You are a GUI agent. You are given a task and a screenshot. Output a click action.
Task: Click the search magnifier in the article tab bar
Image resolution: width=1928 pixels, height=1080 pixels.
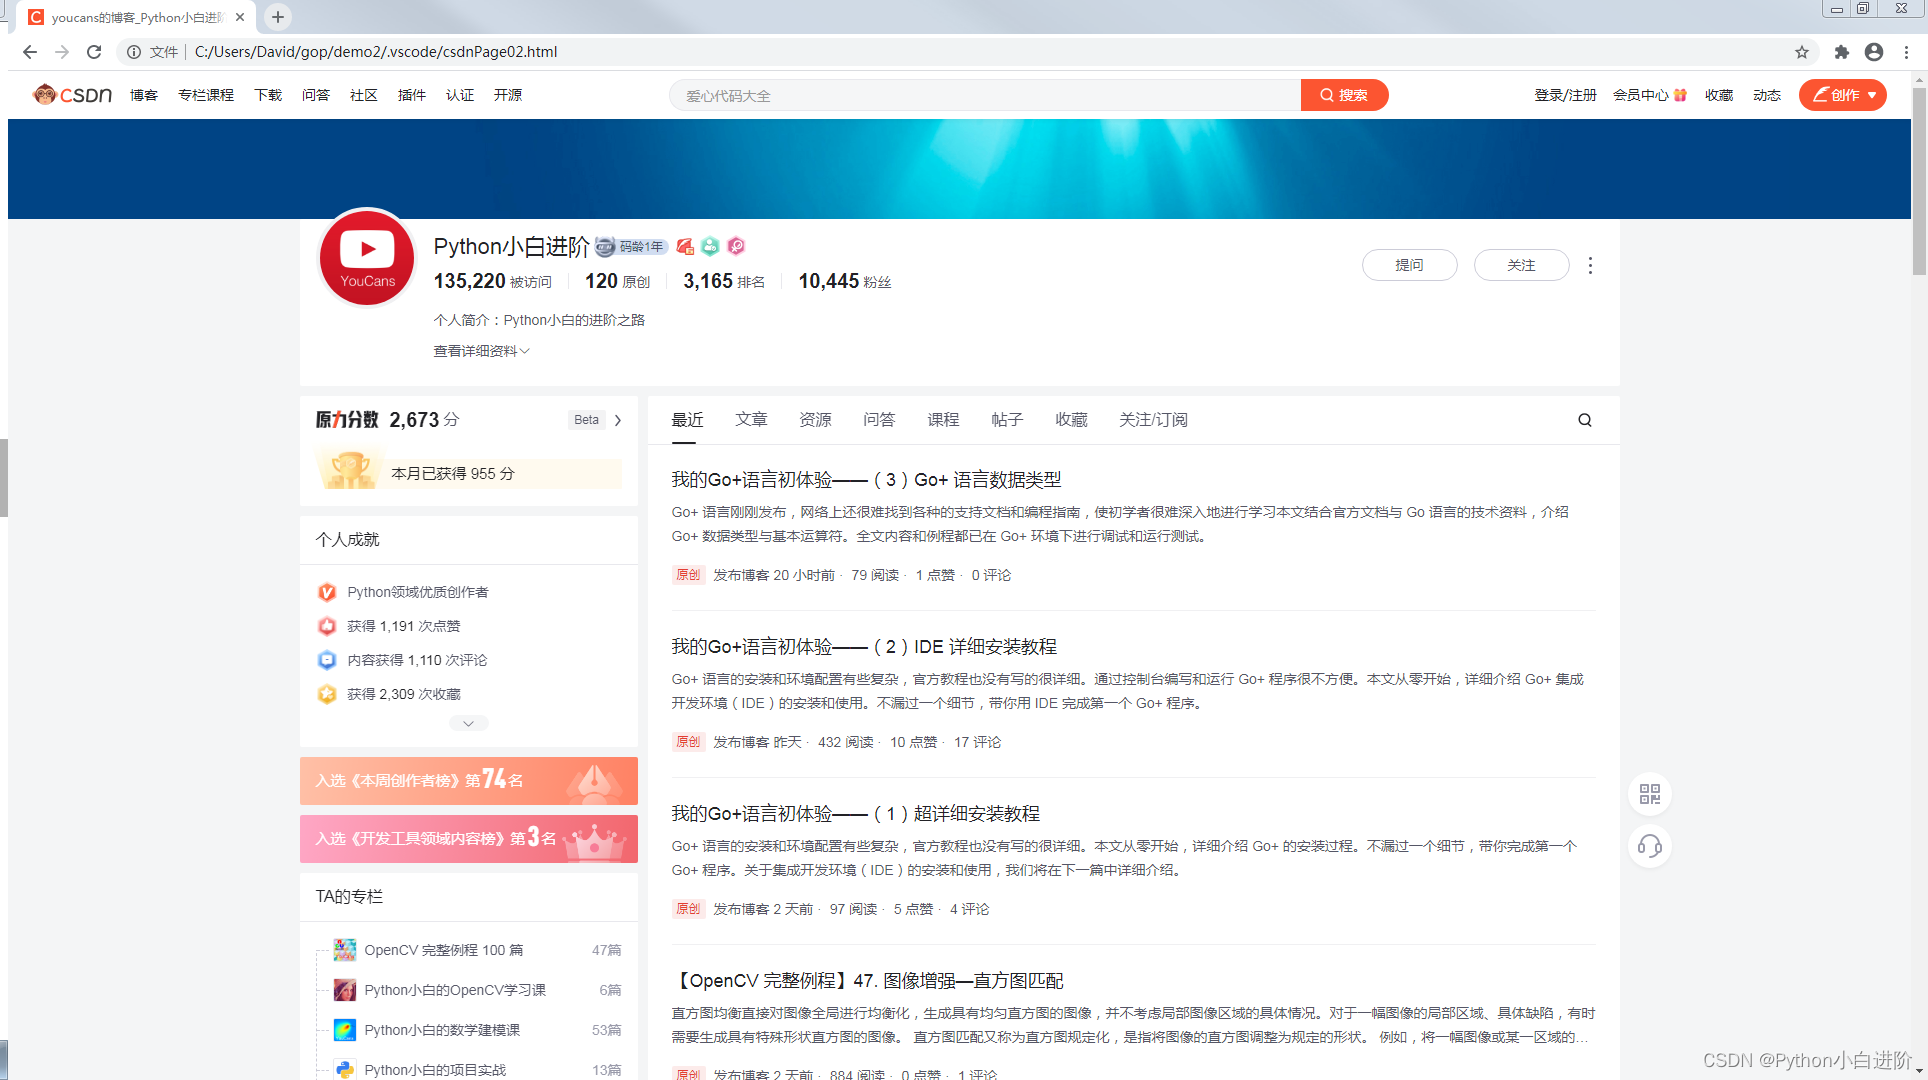pos(1583,420)
